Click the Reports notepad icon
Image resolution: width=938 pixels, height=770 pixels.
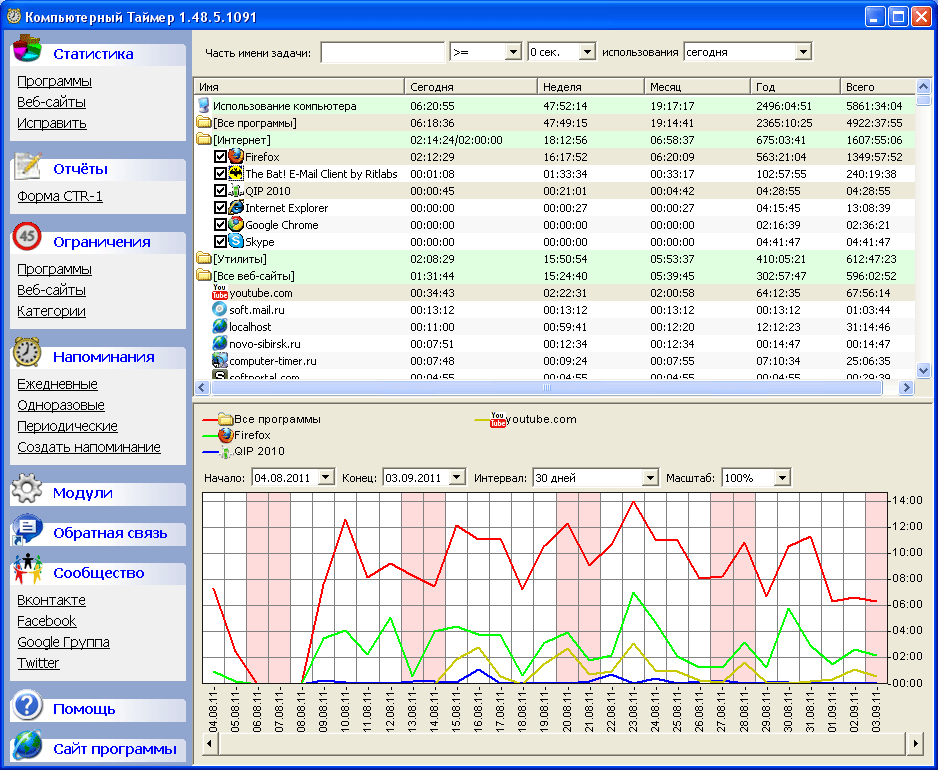pos(27,167)
